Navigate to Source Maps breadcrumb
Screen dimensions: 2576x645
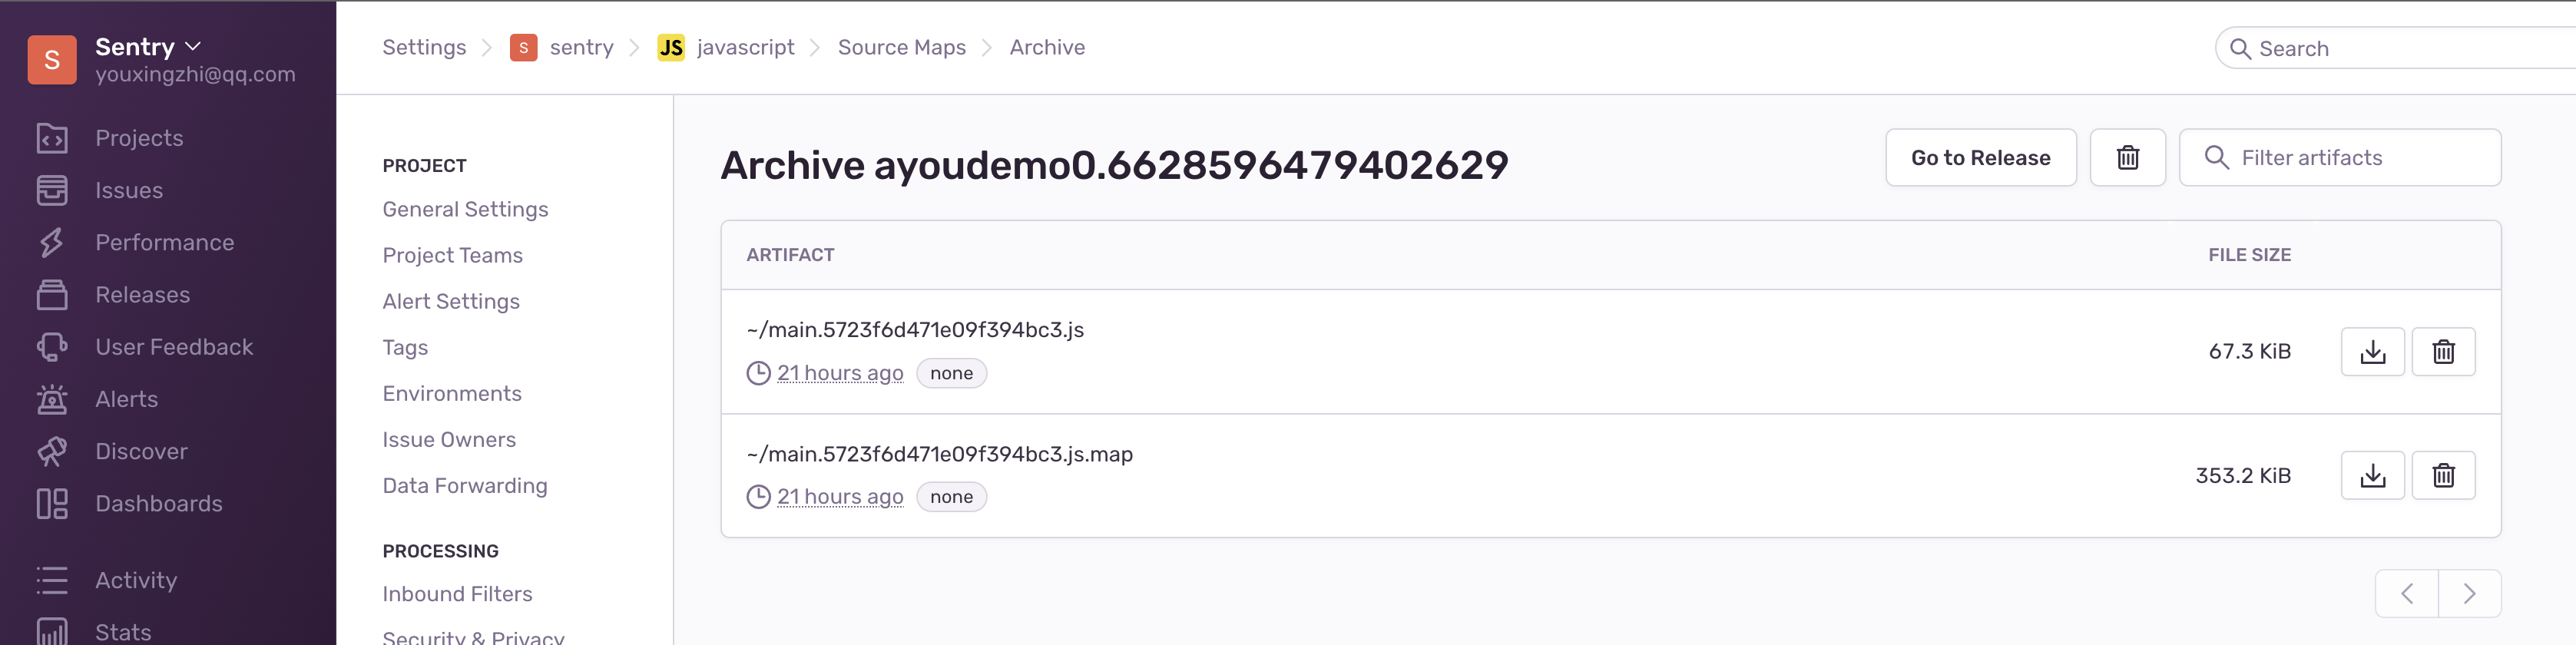coord(901,48)
